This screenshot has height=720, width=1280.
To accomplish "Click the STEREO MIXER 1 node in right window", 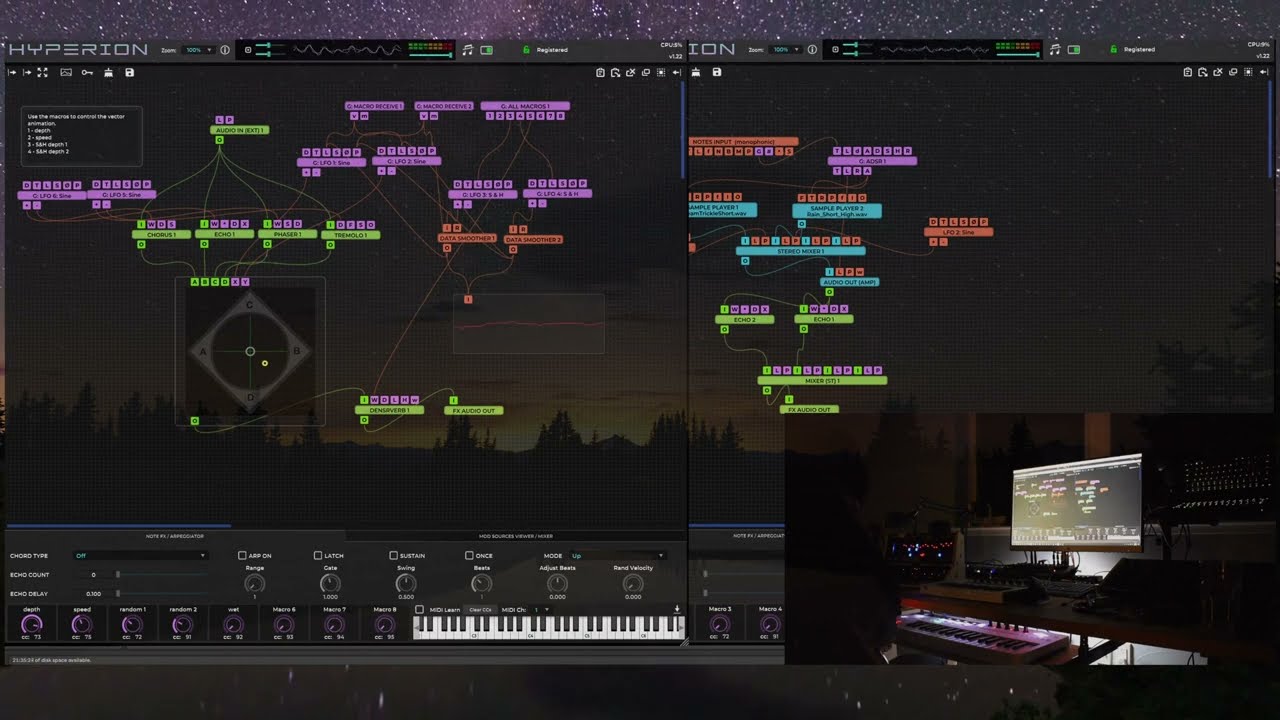I will [x=801, y=251].
